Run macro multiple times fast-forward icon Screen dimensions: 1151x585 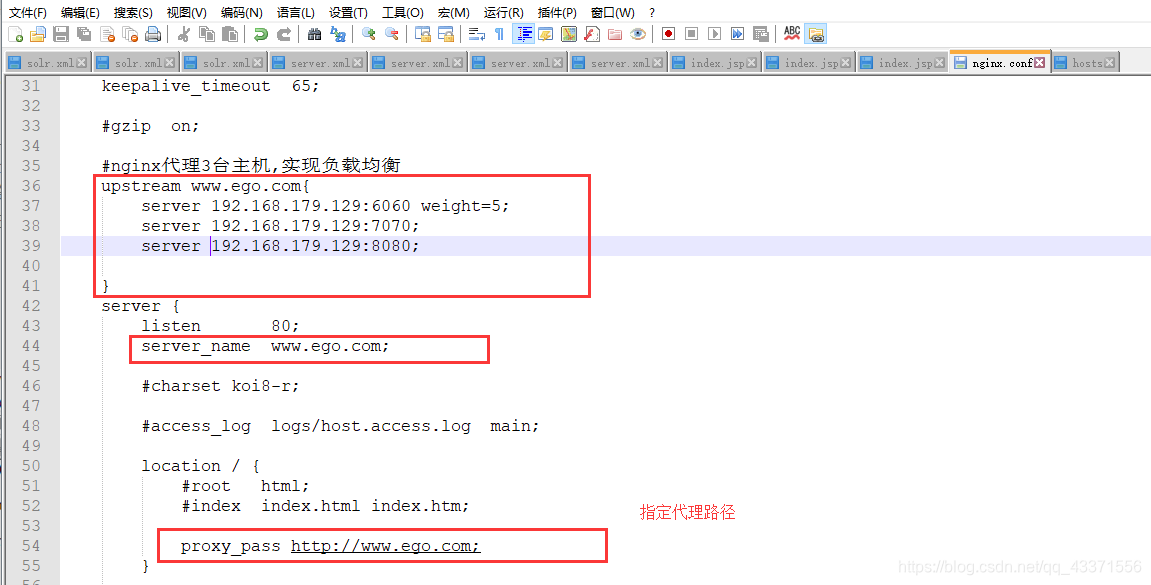click(x=737, y=34)
